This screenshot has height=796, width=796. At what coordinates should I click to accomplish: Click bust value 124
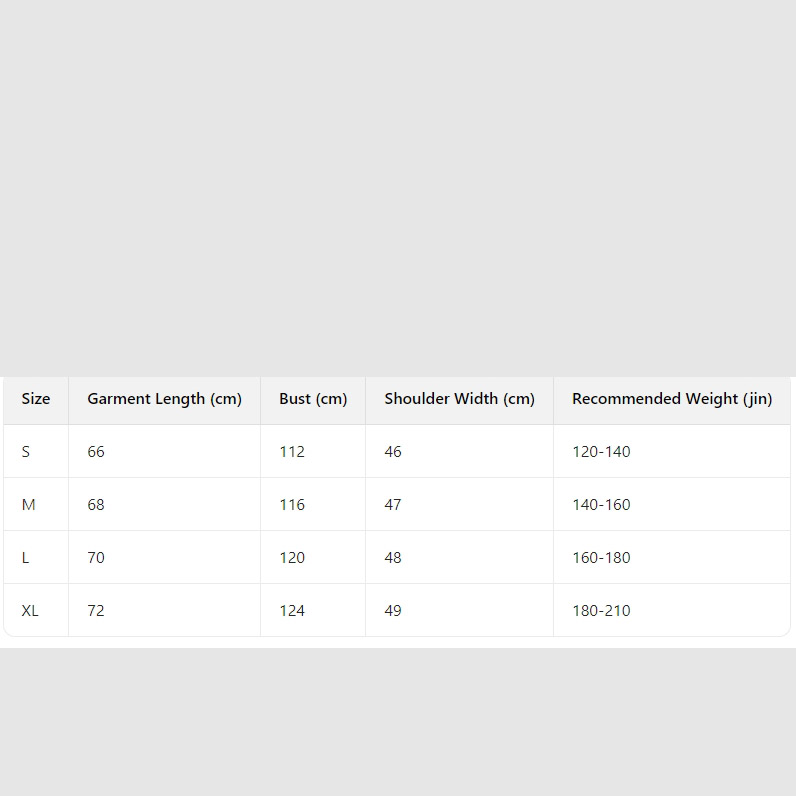[292, 611]
